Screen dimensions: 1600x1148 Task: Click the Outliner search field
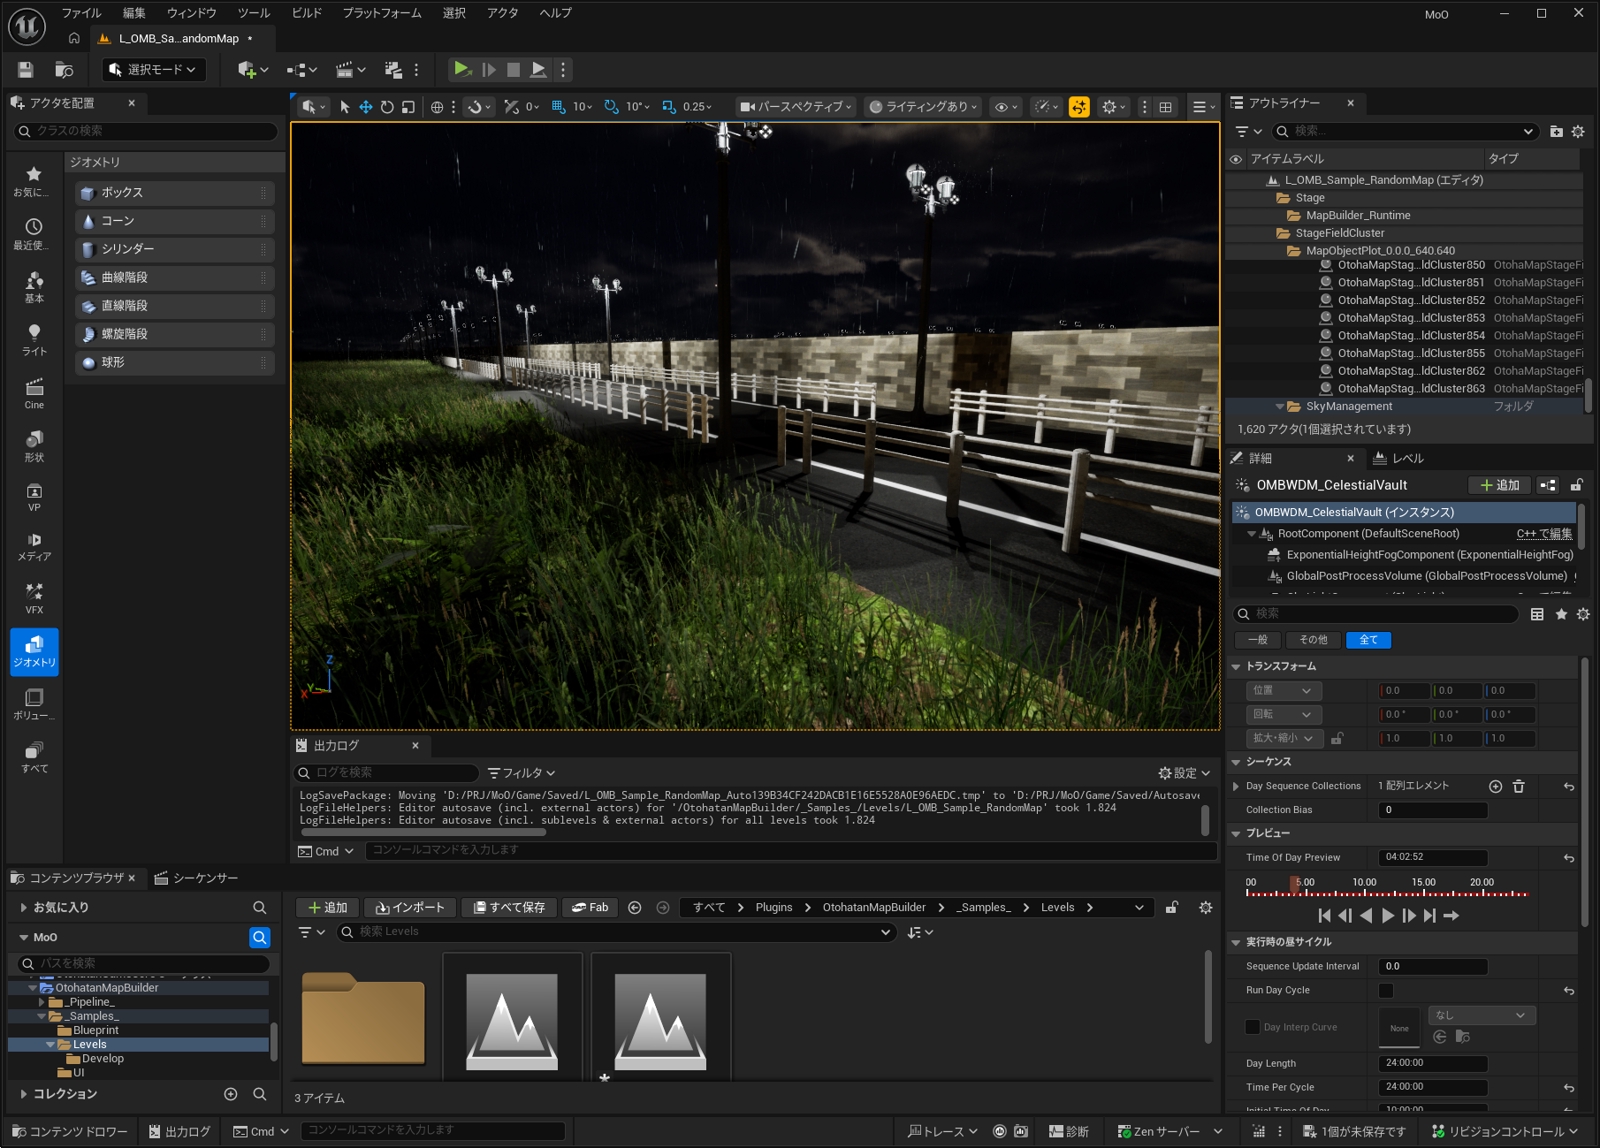point(1403,131)
